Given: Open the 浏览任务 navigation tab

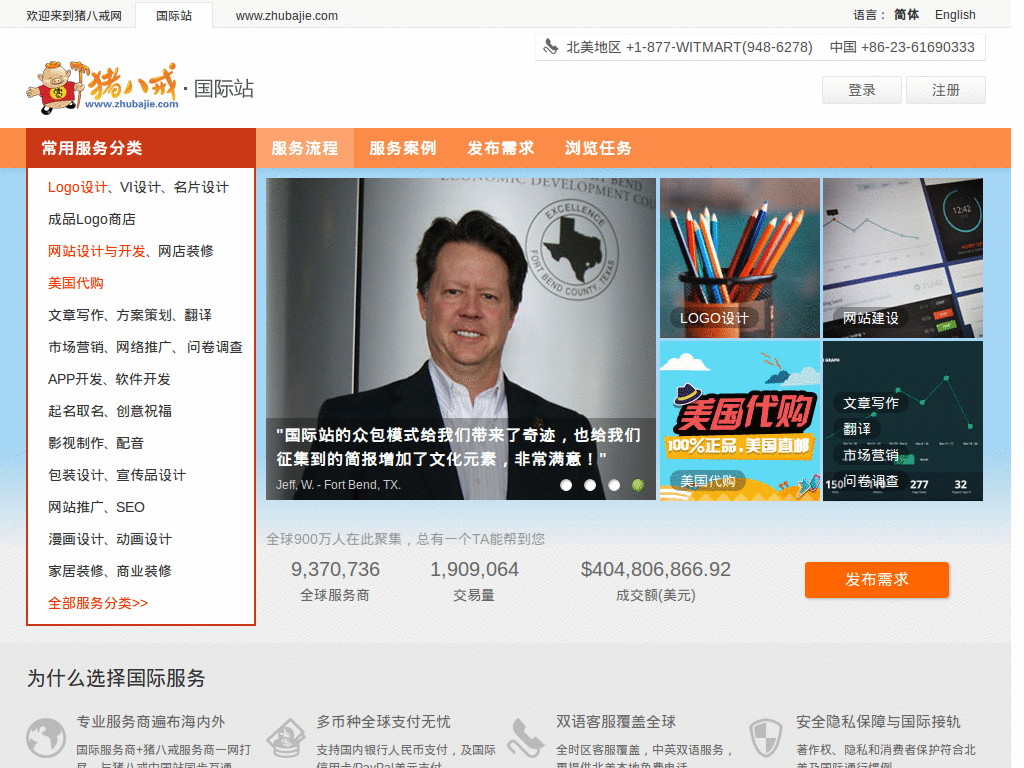Looking at the screenshot, I should [x=598, y=148].
